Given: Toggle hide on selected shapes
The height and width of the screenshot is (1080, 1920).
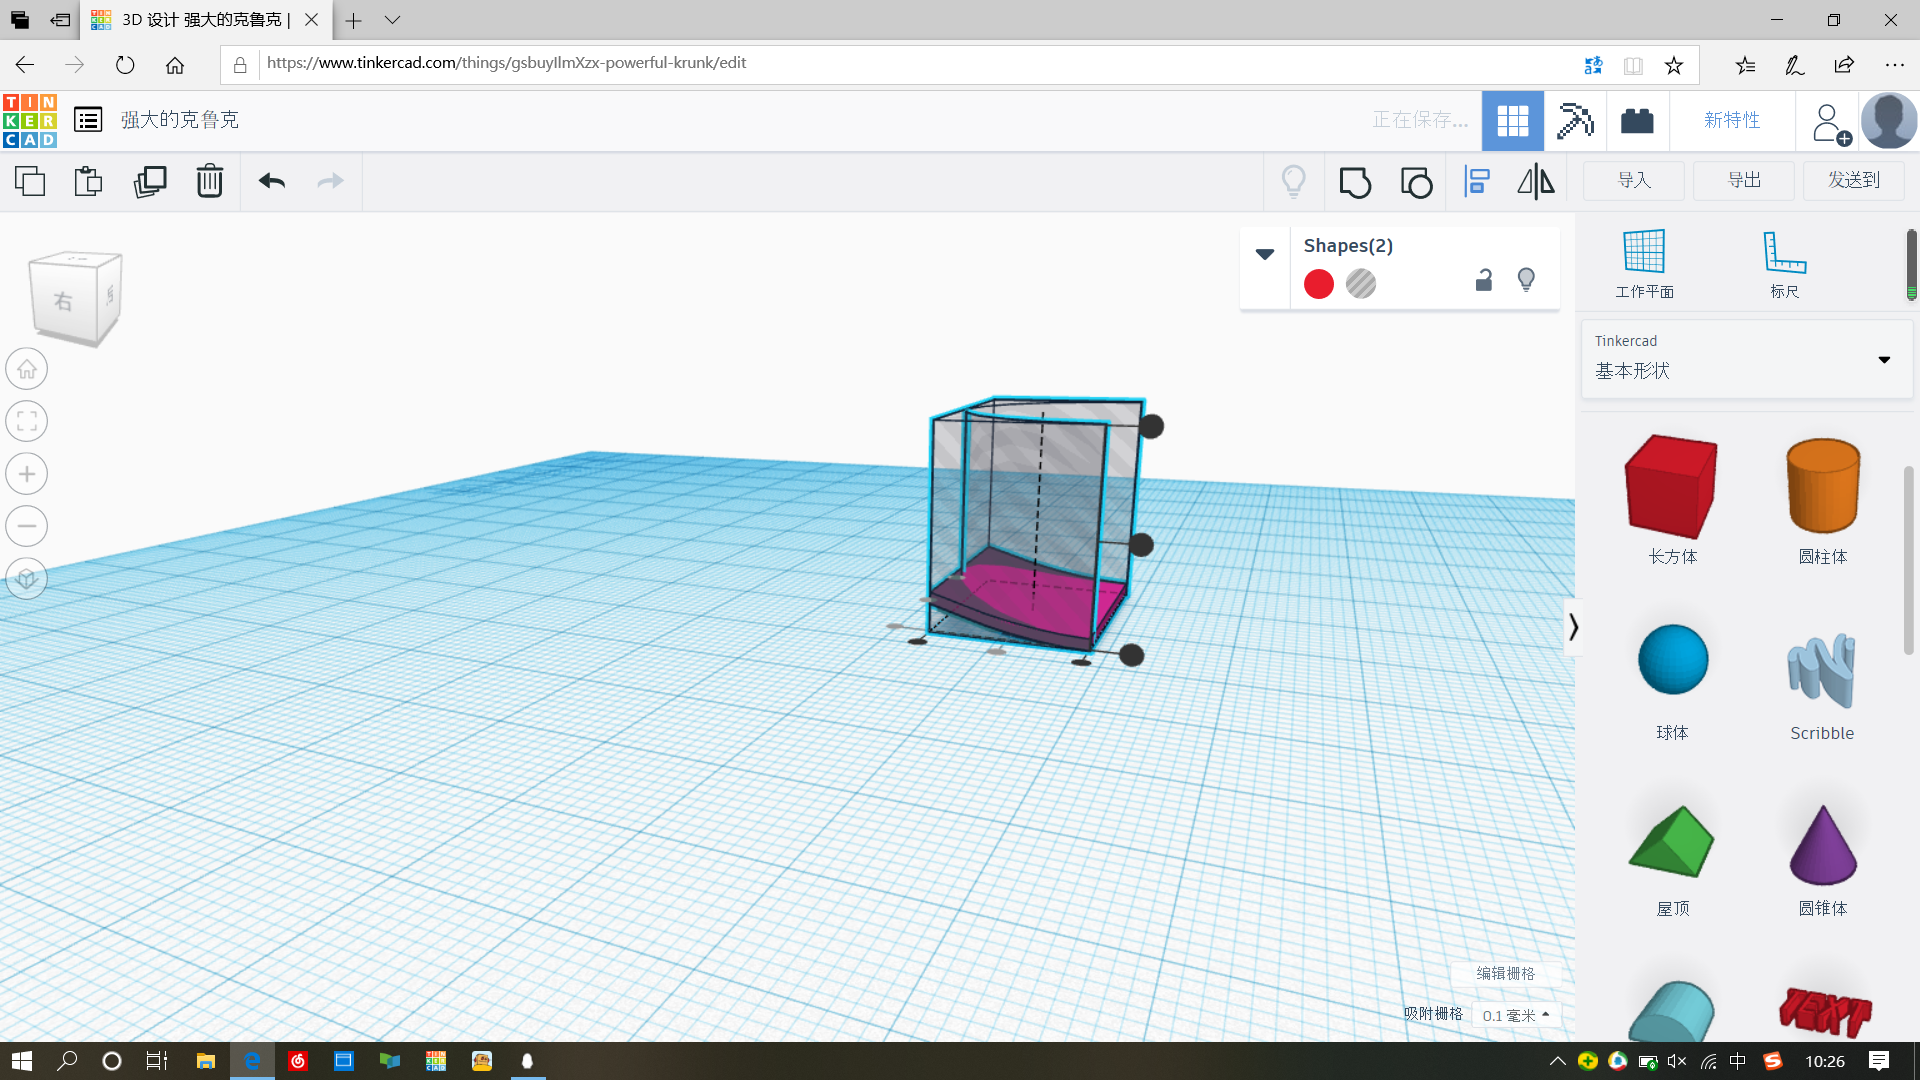Looking at the screenshot, I should (1526, 280).
